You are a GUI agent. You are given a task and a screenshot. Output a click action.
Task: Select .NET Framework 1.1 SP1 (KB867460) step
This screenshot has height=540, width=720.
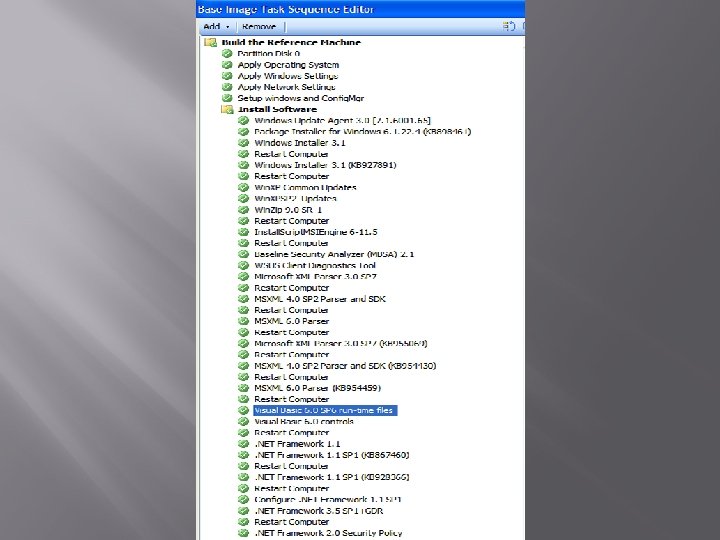click(x=332, y=455)
